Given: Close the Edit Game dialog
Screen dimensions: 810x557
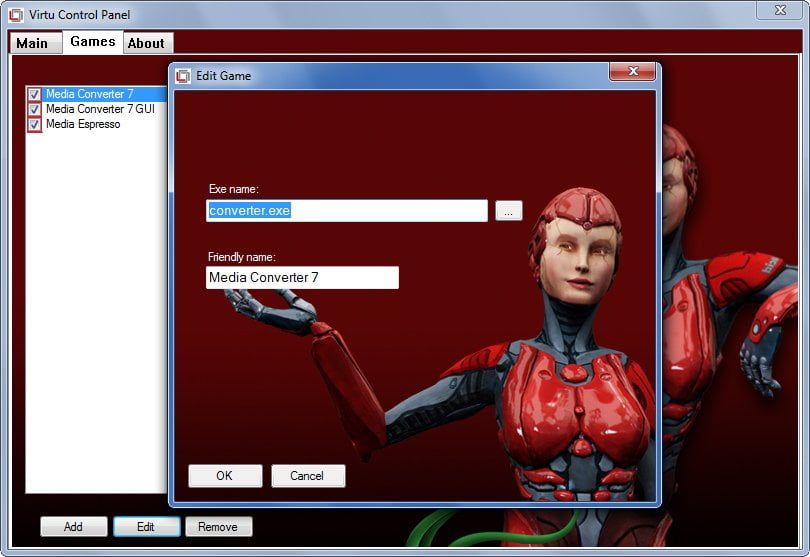Looking at the screenshot, I should click(632, 71).
